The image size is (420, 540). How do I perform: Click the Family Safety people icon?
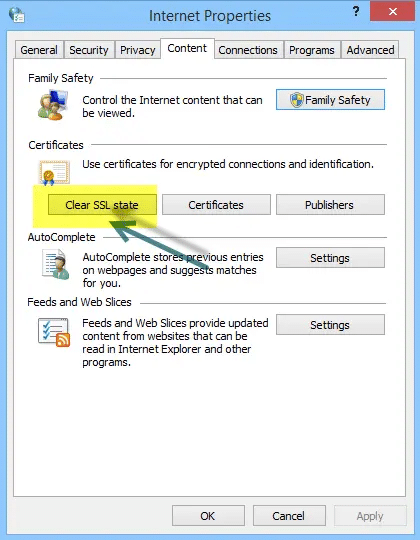(53, 105)
